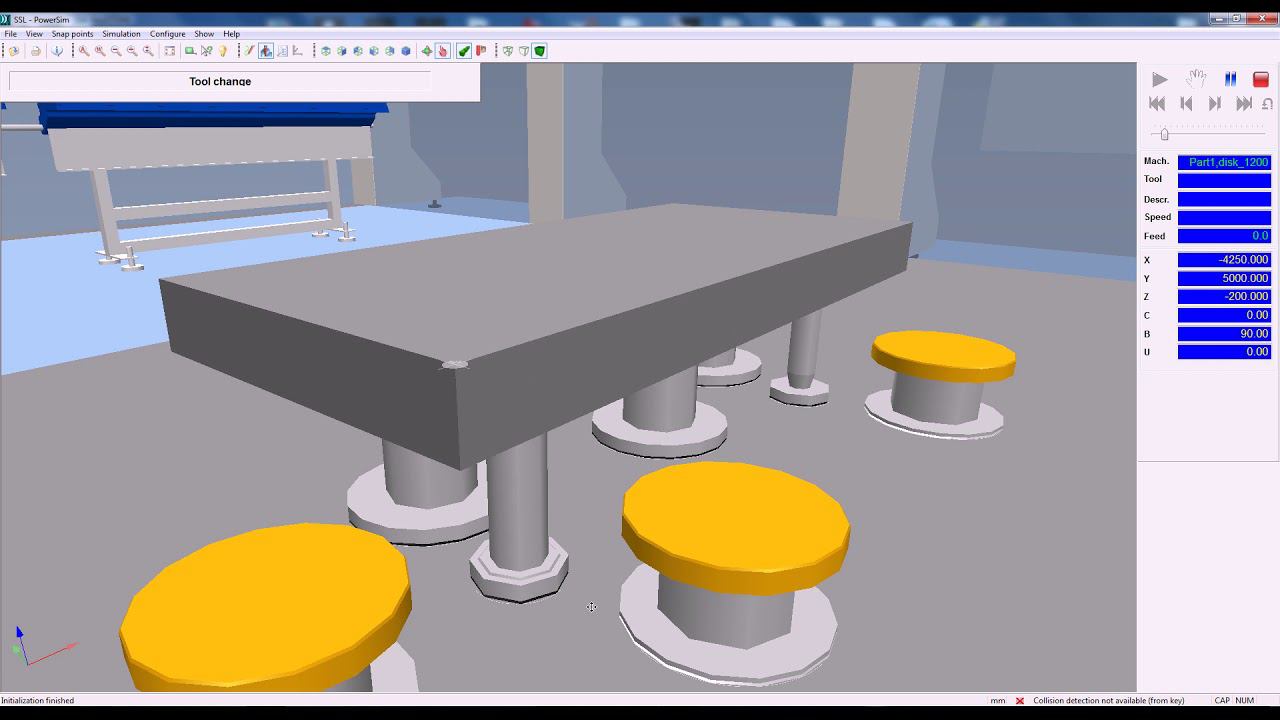Open the Show menu
Viewport: 1280px width, 720px height.
coord(204,34)
